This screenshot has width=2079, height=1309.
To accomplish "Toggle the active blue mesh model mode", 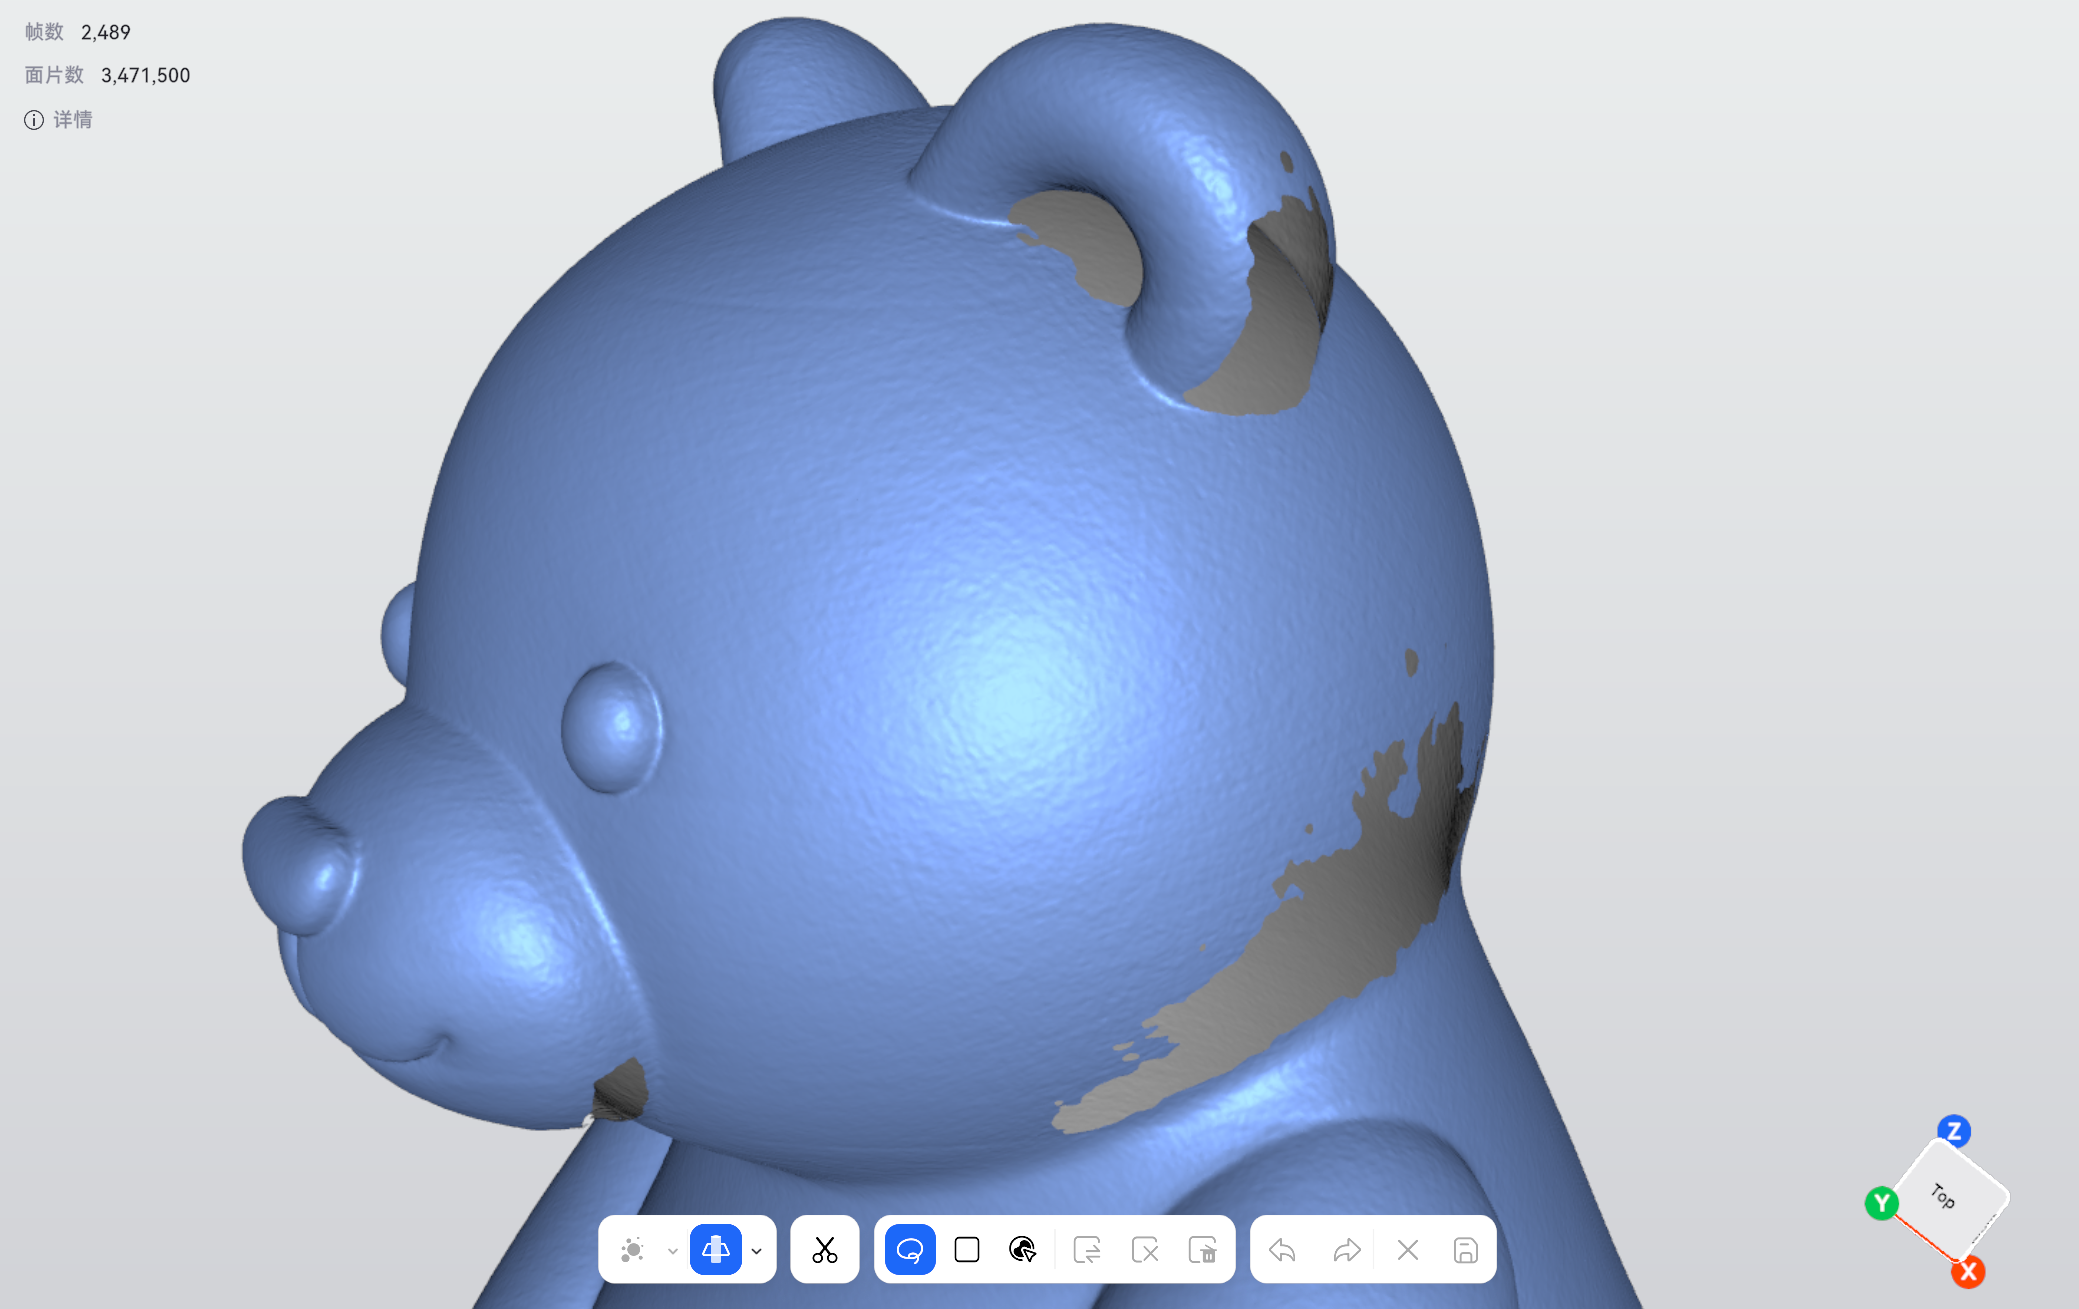I will point(716,1250).
